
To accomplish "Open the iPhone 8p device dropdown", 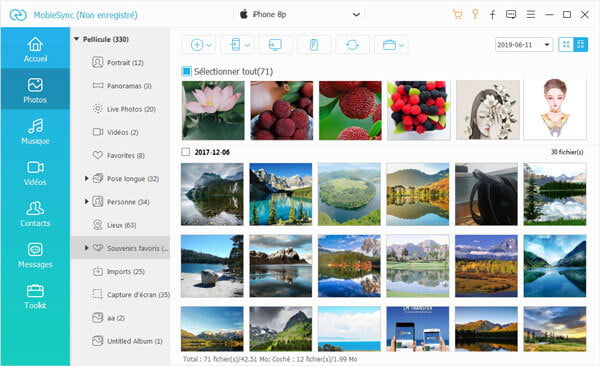I will pyautogui.click(x=299, y=15).
